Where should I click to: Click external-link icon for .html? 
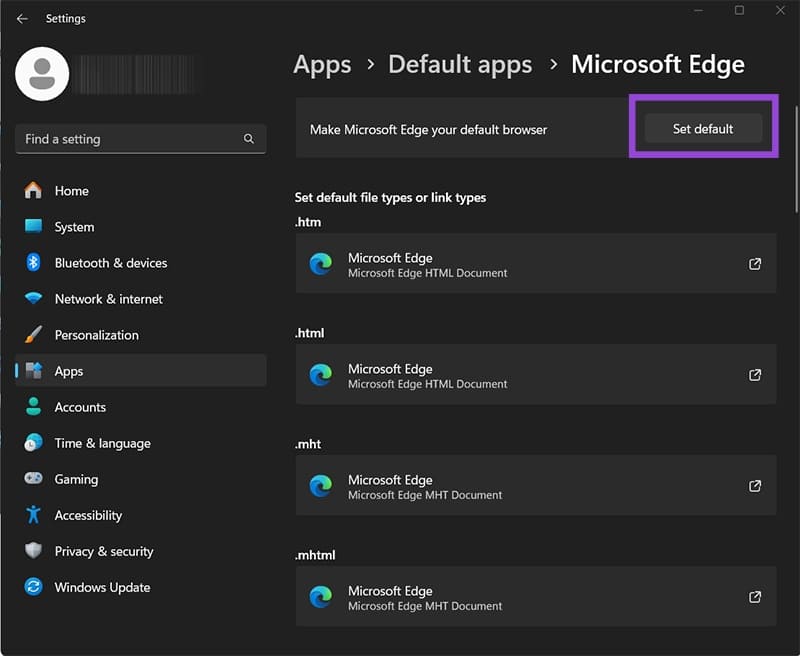(755, 375)
